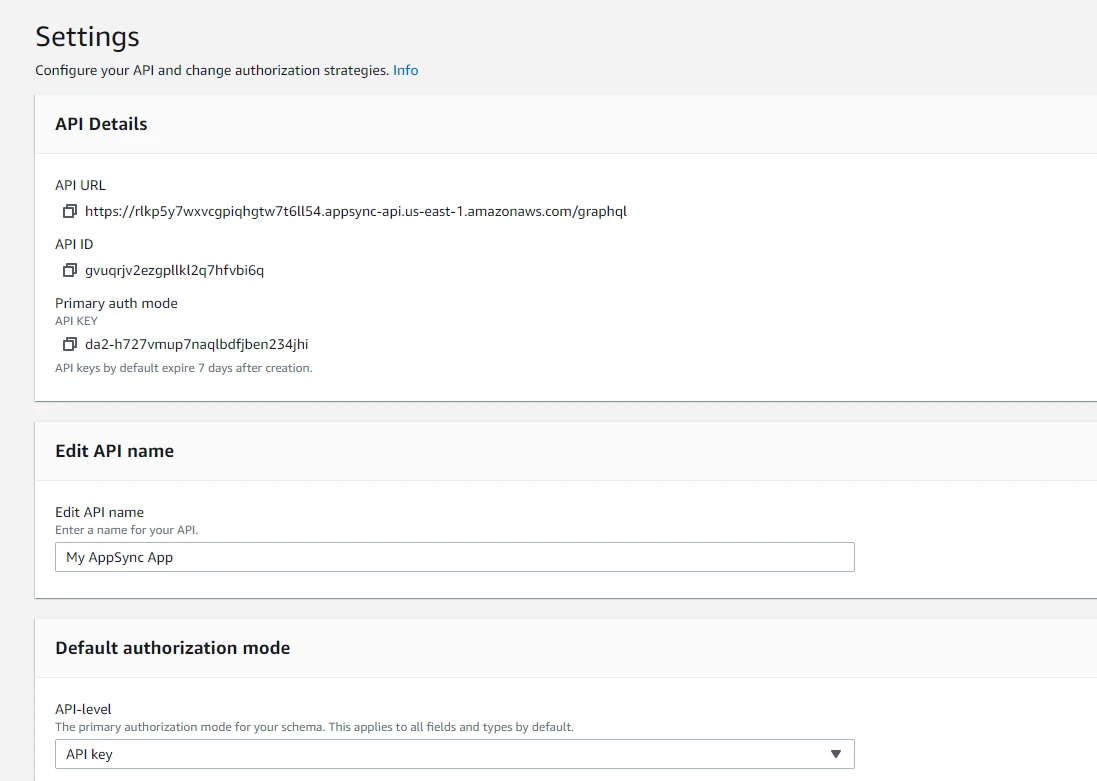Click the Primary auth mode label
This screenshot has width=1097, height=781.
tap(116, 303)
